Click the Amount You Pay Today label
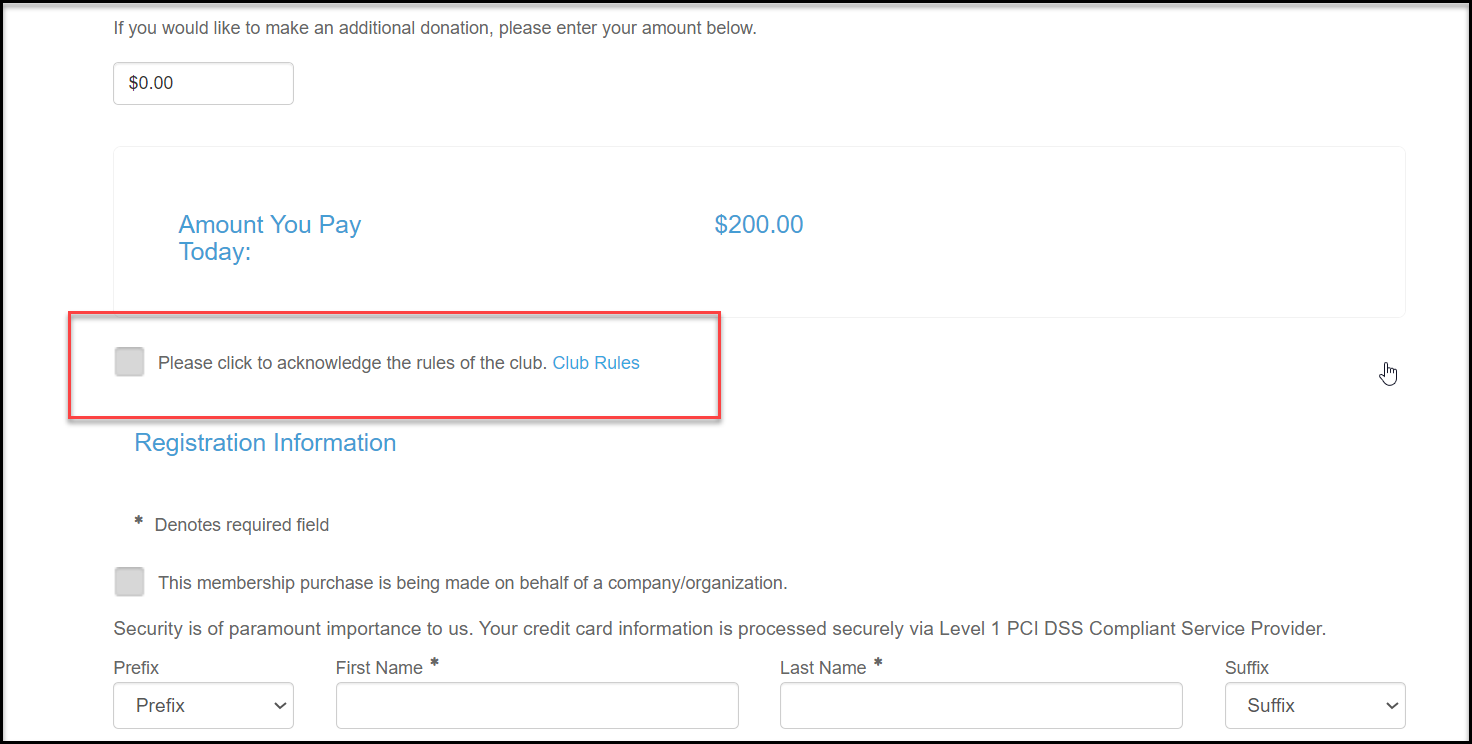Viewport: 1472px width, 744px height. [270, 238]
